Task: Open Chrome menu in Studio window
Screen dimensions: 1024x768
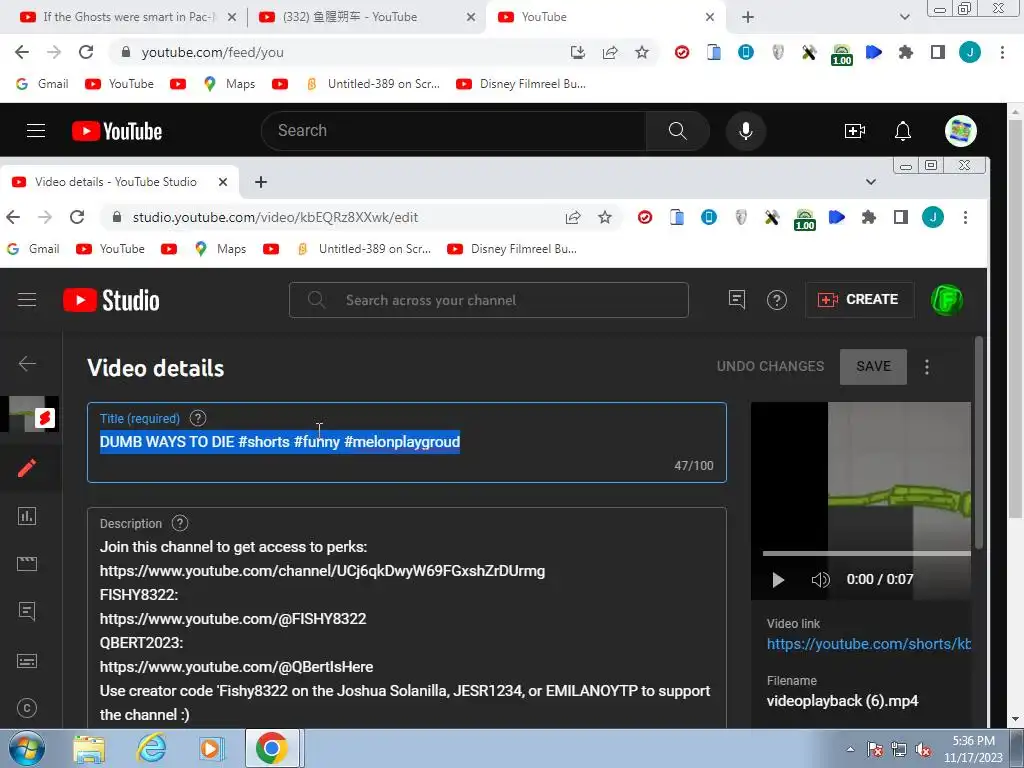Action: click(965, 217)
